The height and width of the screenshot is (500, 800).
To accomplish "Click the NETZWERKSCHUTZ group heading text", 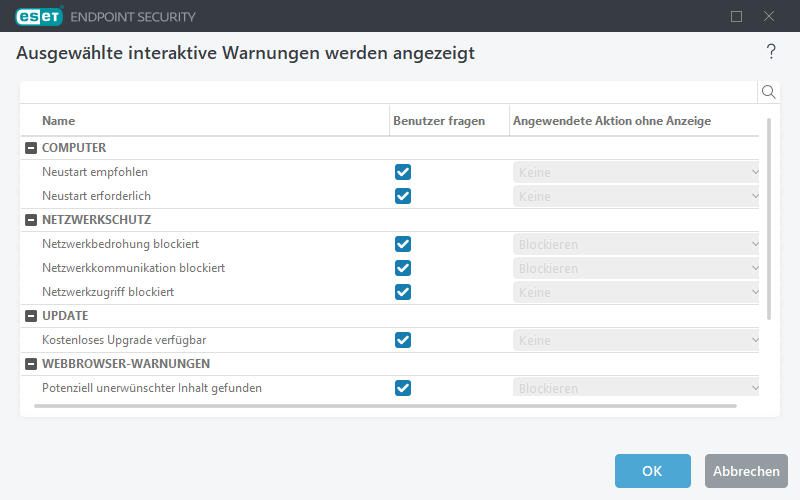I will [x=96, y=220].
